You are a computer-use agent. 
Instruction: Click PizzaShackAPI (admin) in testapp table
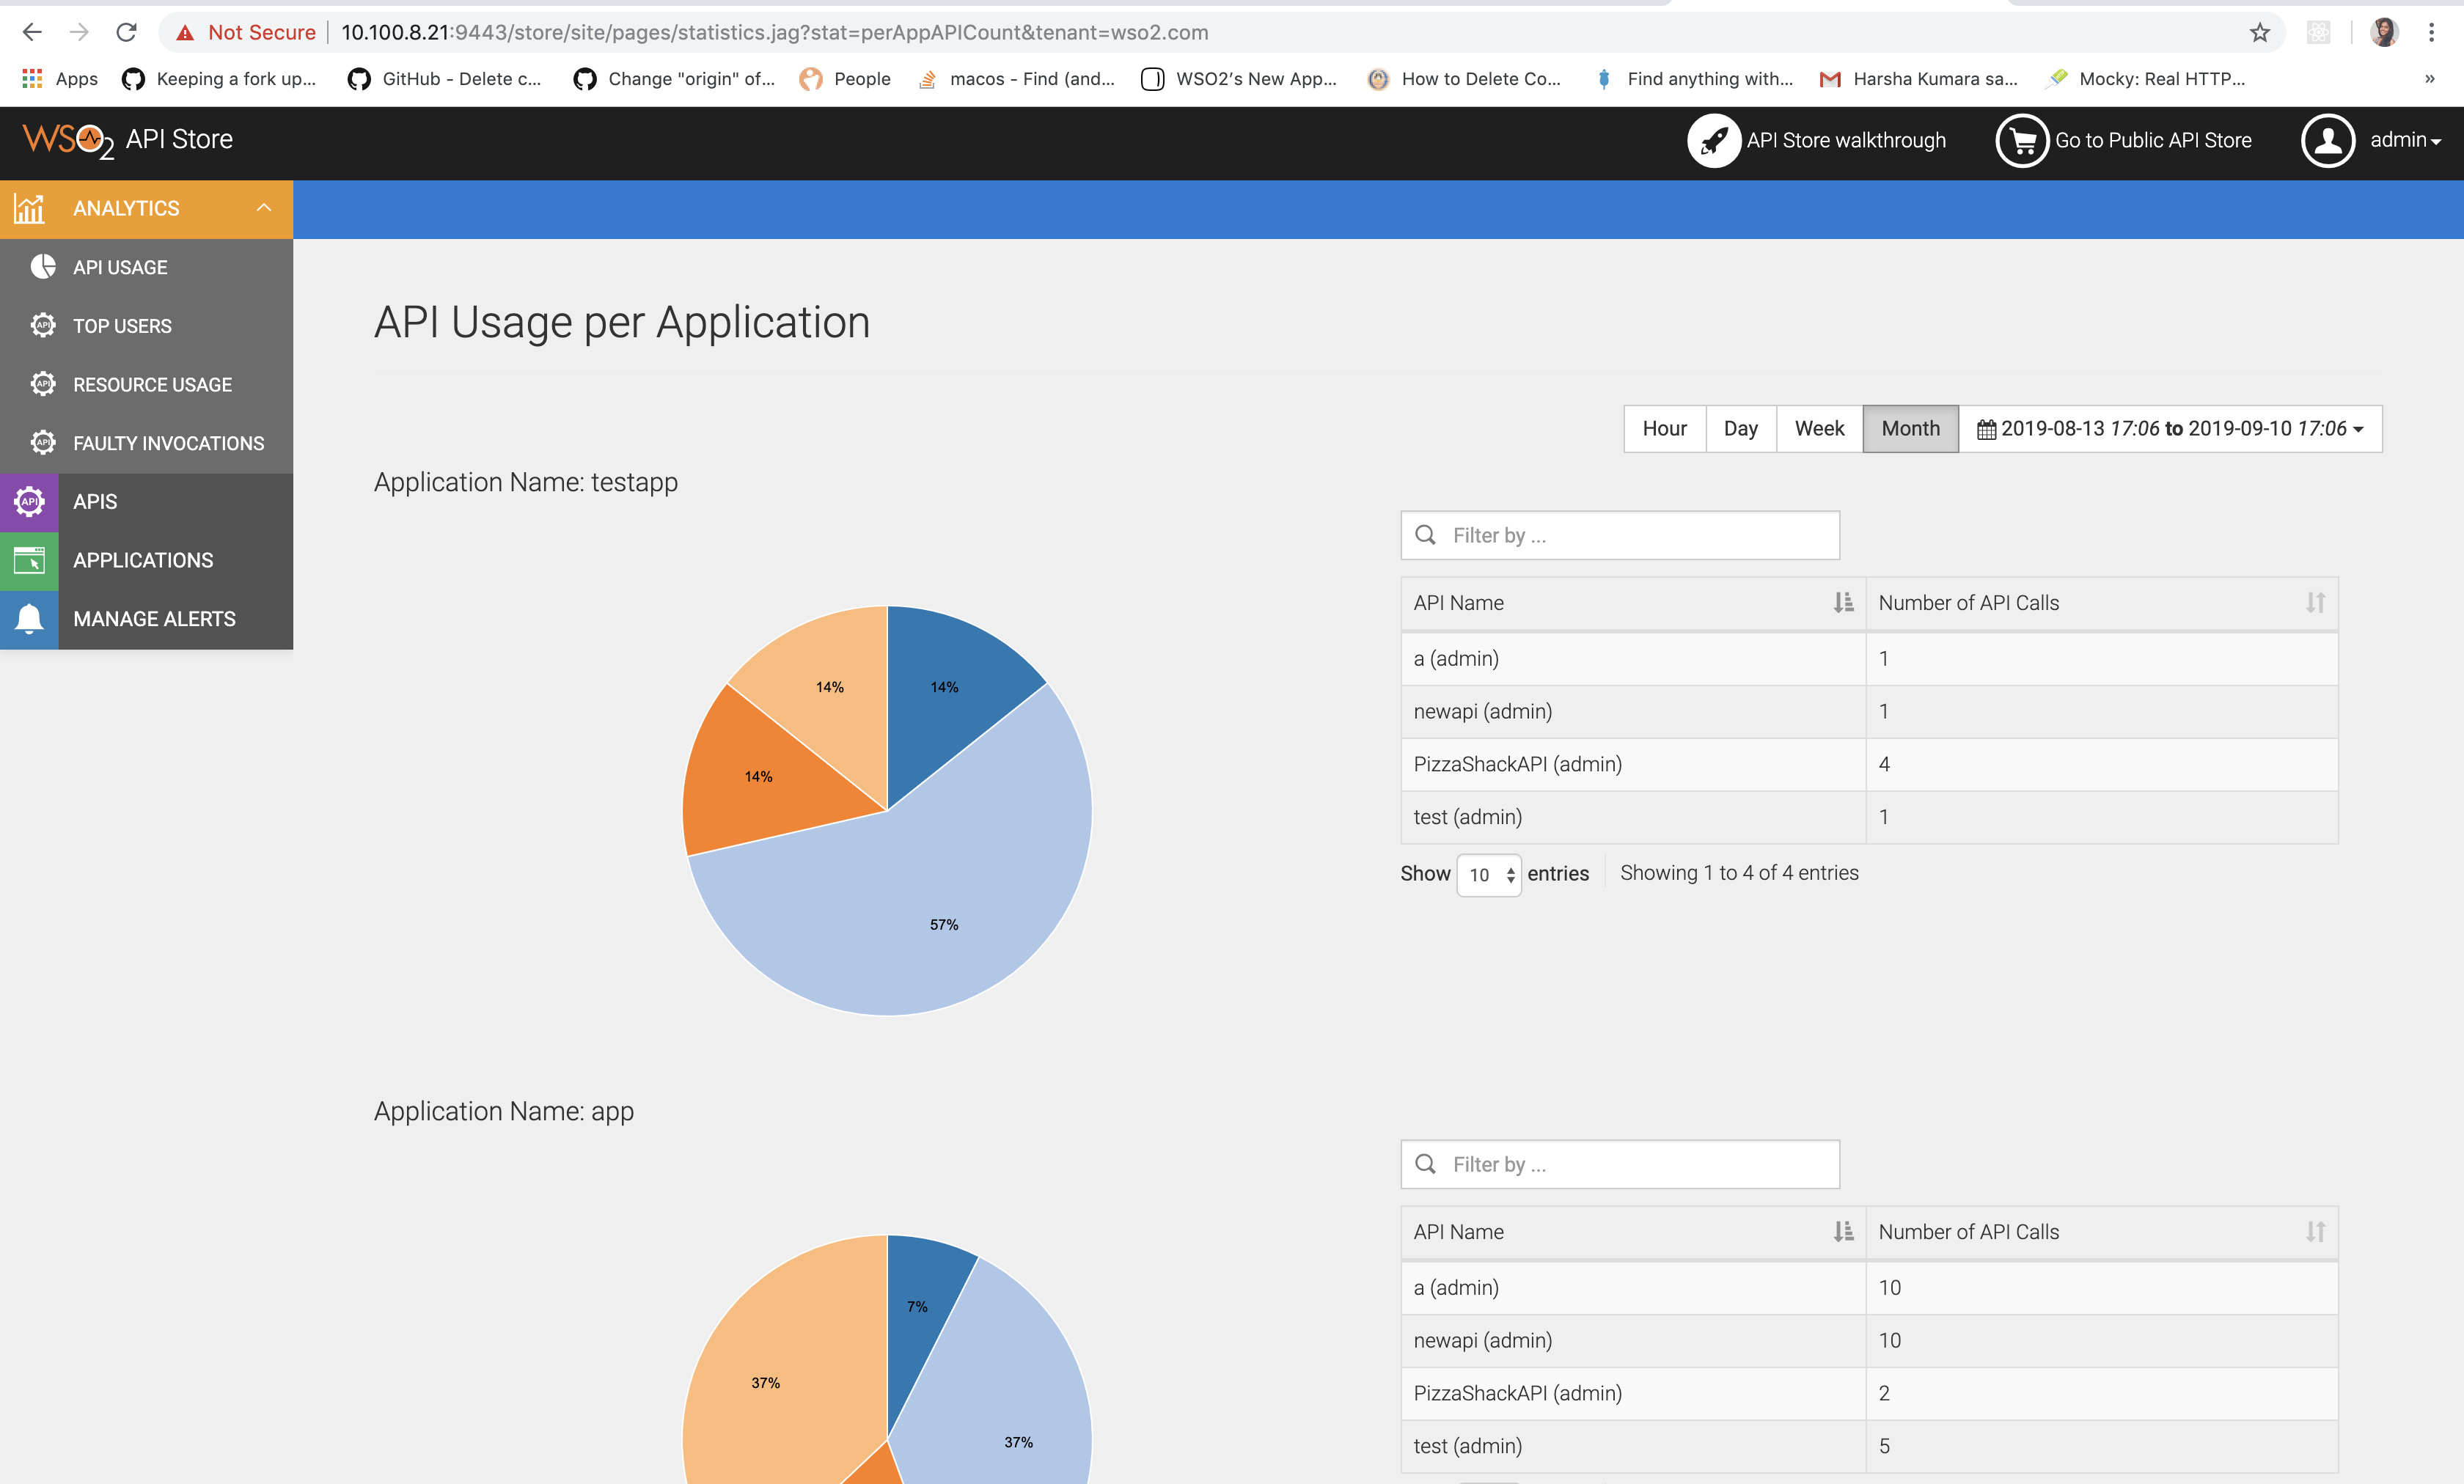click(x=1517, y=764)
